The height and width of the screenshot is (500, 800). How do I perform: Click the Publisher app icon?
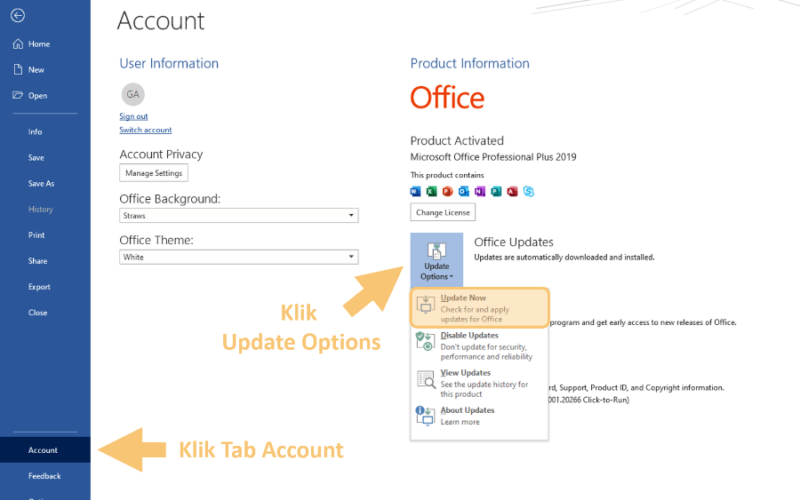coord(496,191)
